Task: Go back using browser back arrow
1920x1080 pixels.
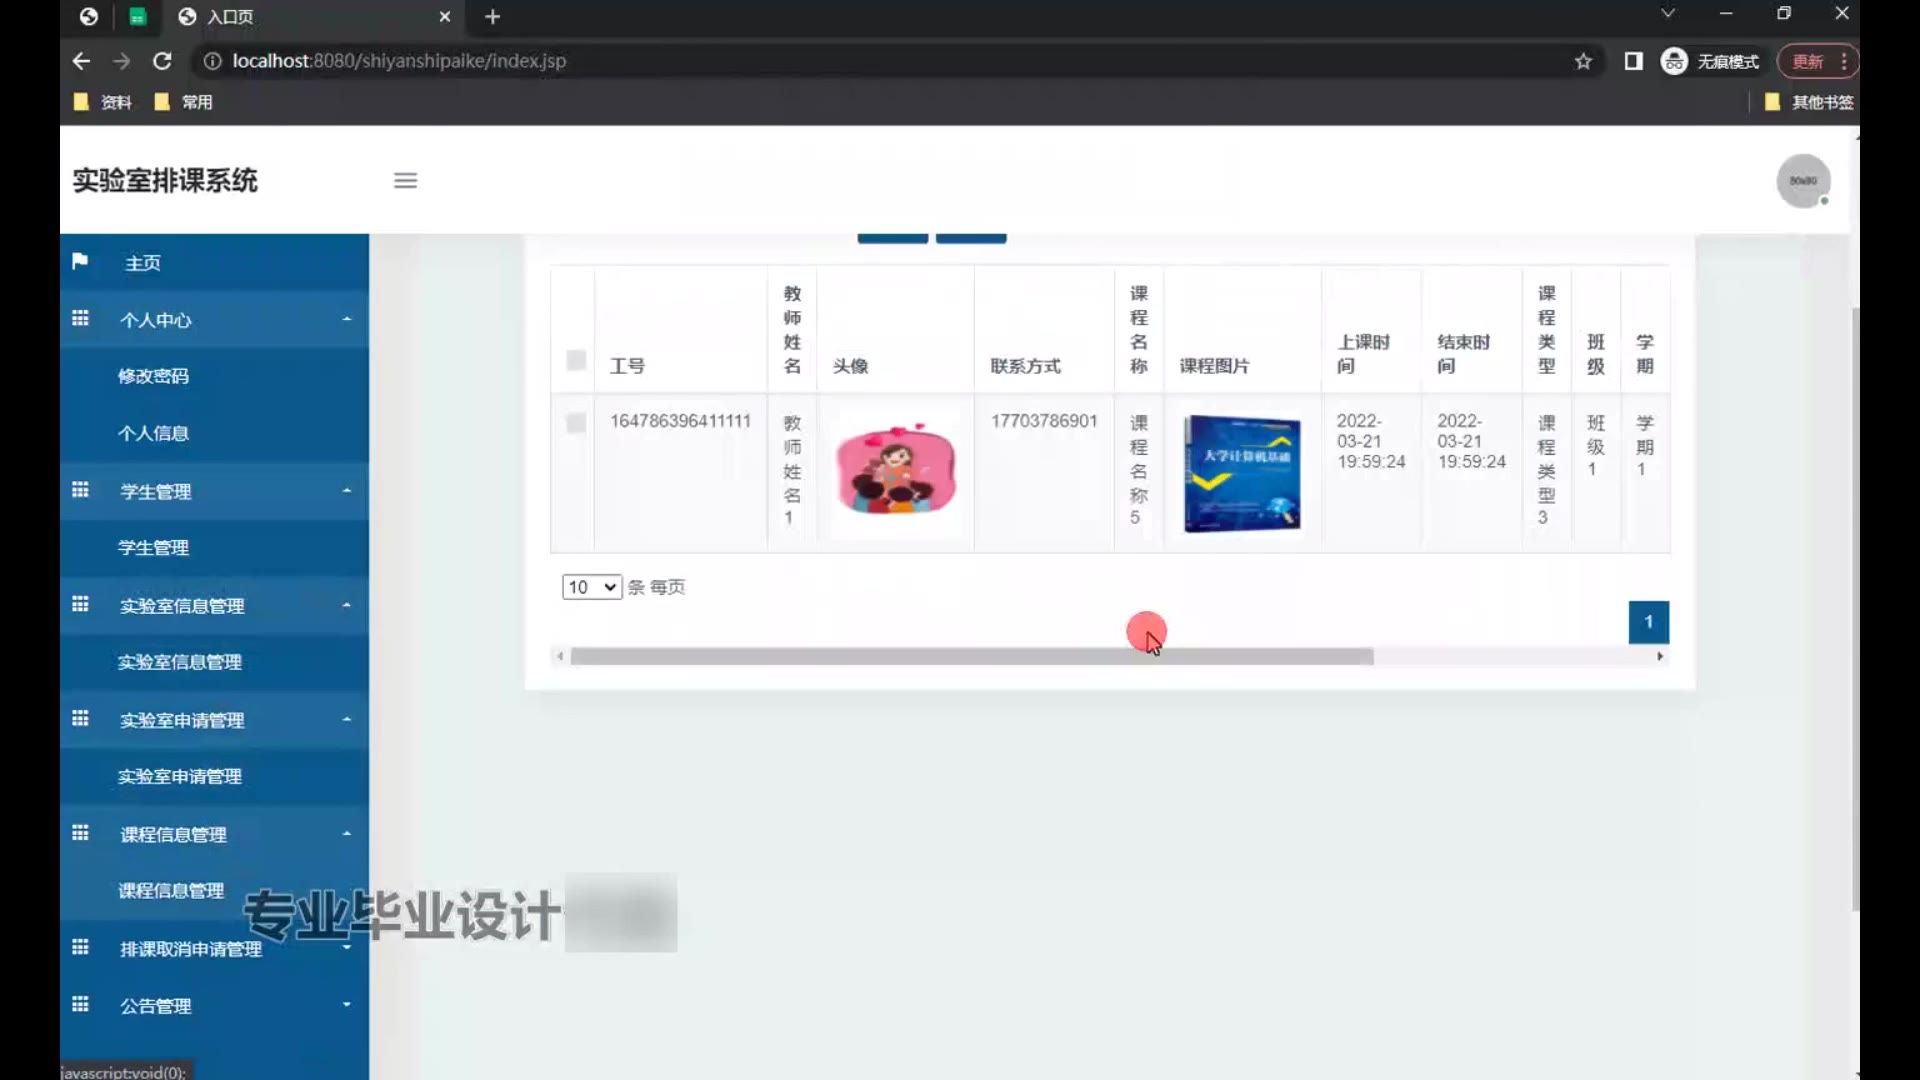Action: (x=82, y=61)
